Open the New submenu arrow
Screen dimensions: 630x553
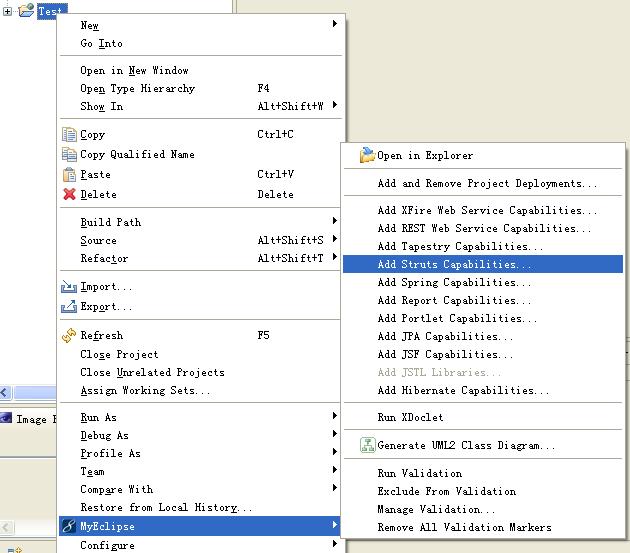coord(335,24)
